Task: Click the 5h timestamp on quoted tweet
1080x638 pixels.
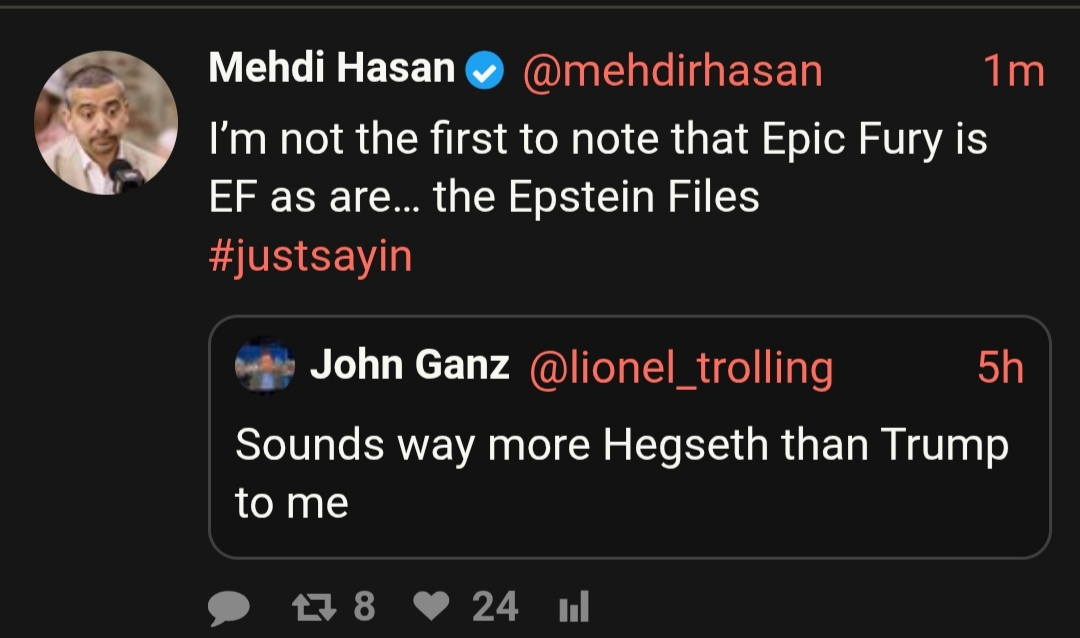Action: click(x=1000, y=368)
